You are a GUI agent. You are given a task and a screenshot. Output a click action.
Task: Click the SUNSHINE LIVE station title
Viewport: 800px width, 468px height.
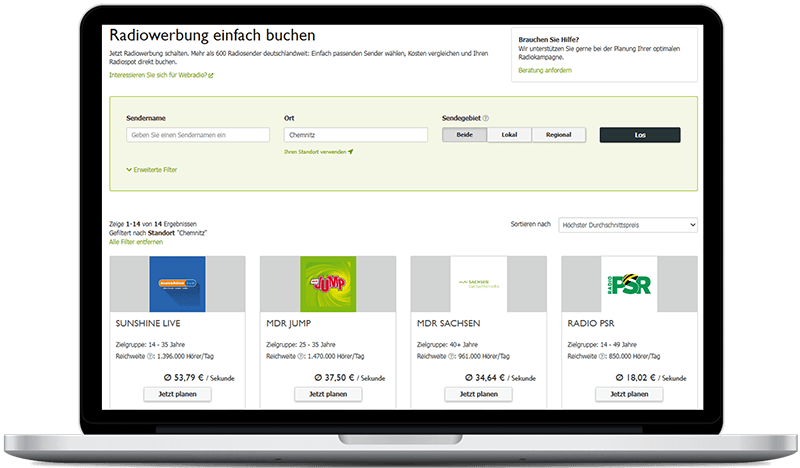[148, 324]
